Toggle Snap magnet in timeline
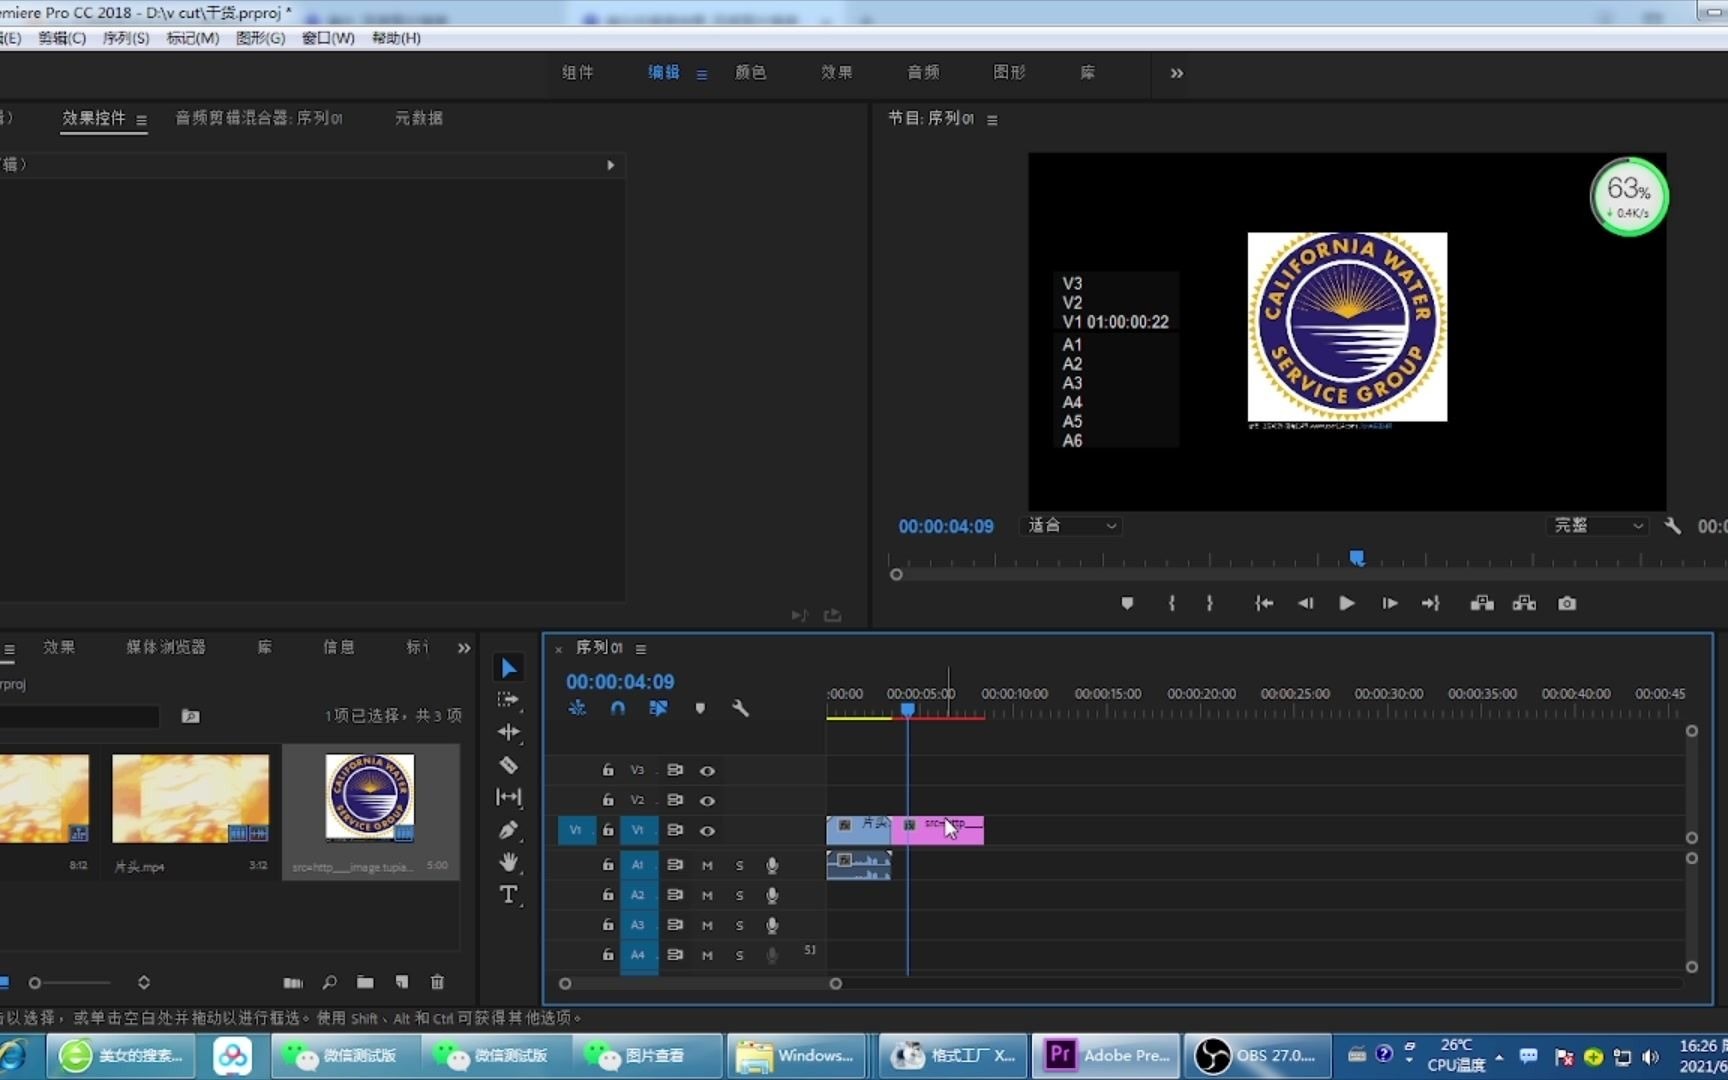Viewport: 1728px width, 1080px height. pyautogui.click(x=618, y=708)
